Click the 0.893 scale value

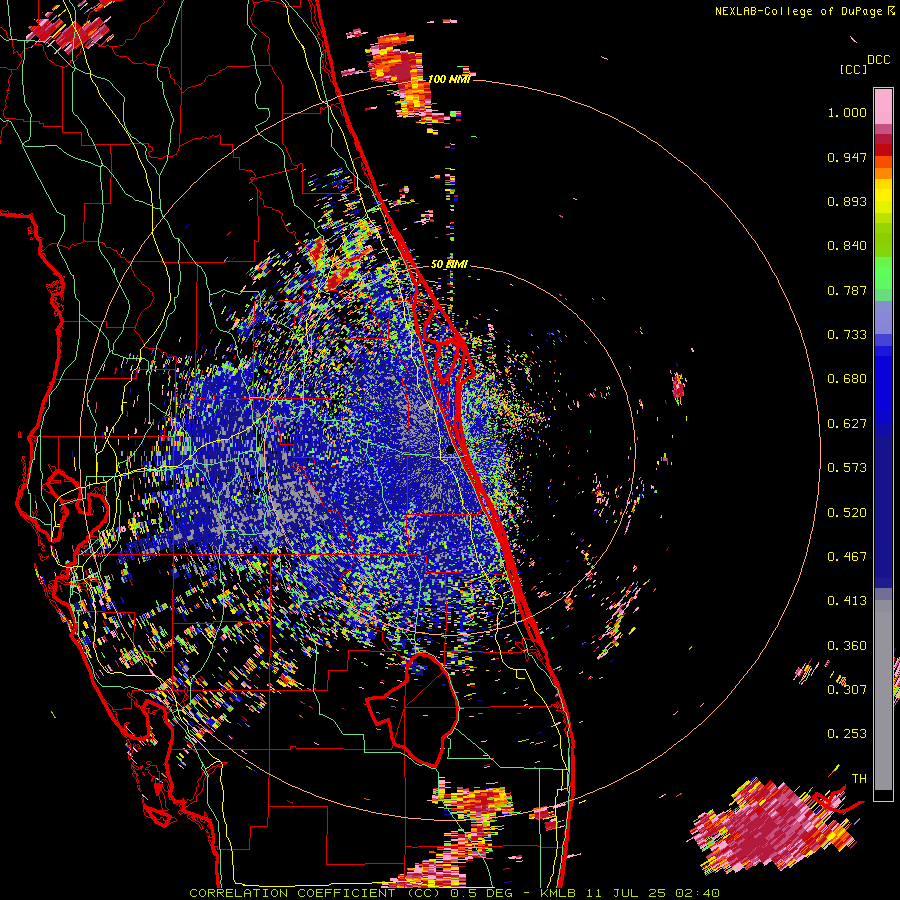847,201
